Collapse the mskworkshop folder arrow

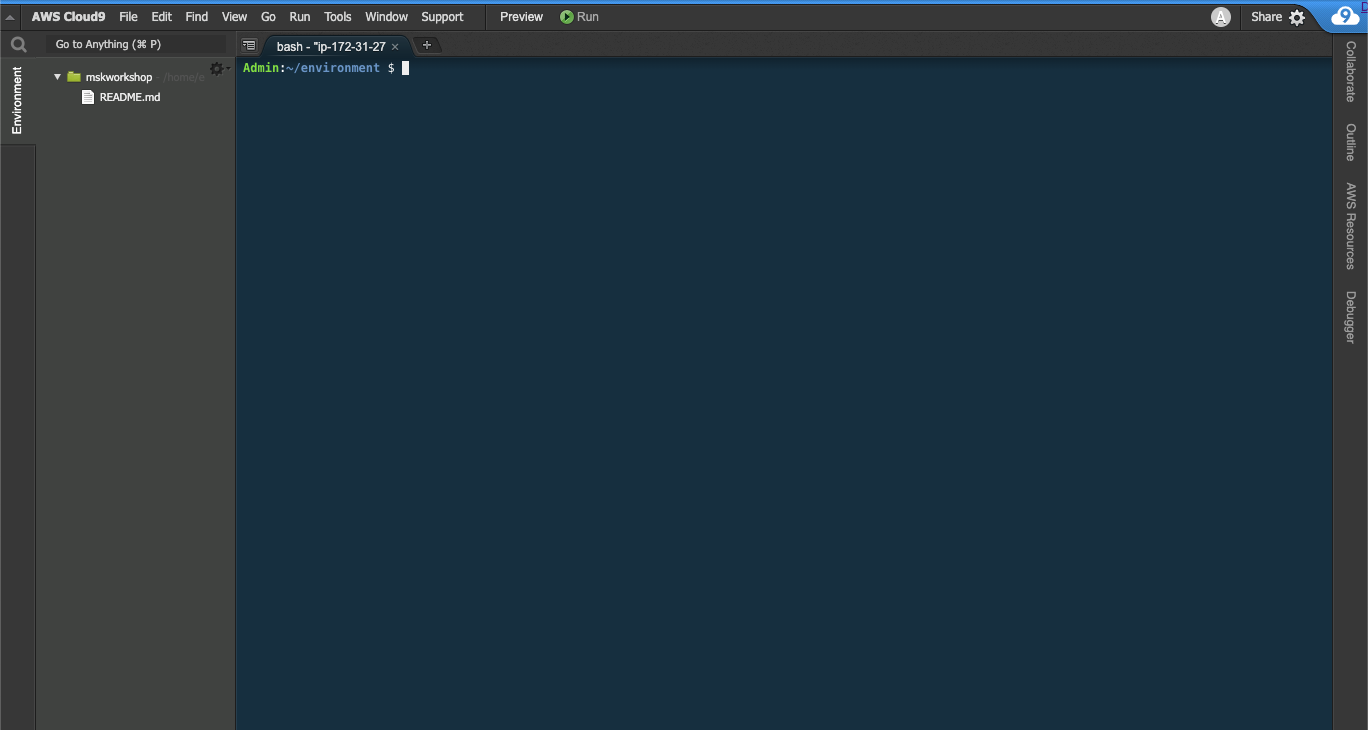[58, 77]
